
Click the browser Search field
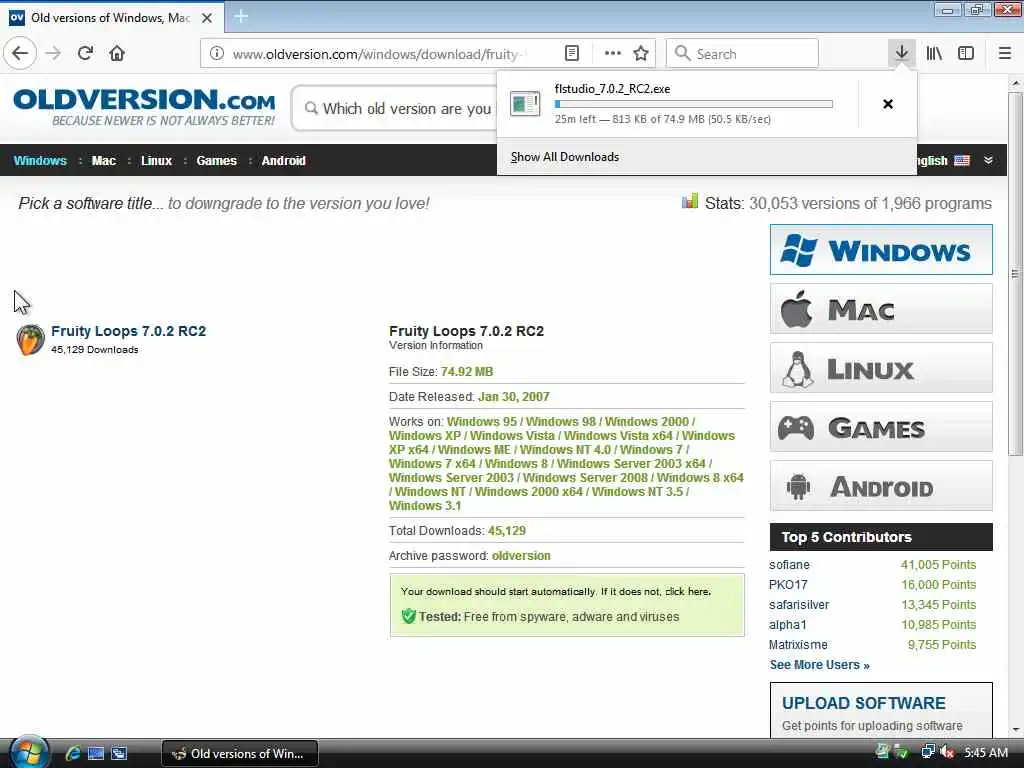pos(742,54)
